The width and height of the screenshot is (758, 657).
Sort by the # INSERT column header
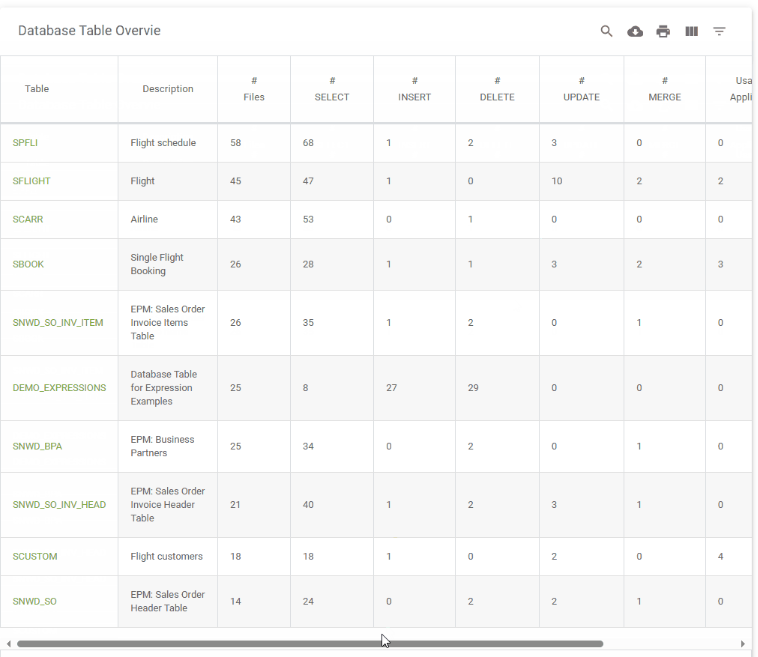pyautogui.click(x=414, y=89)
